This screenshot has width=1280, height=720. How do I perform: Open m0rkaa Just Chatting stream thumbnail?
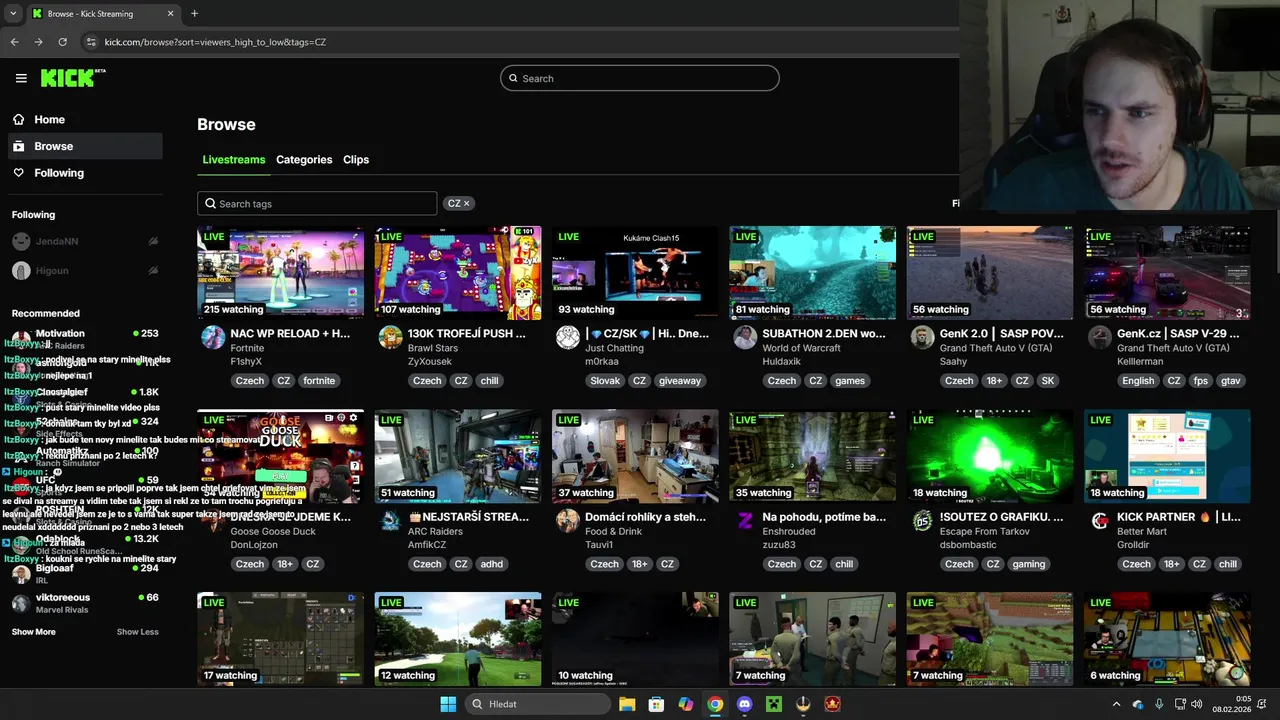635,272
